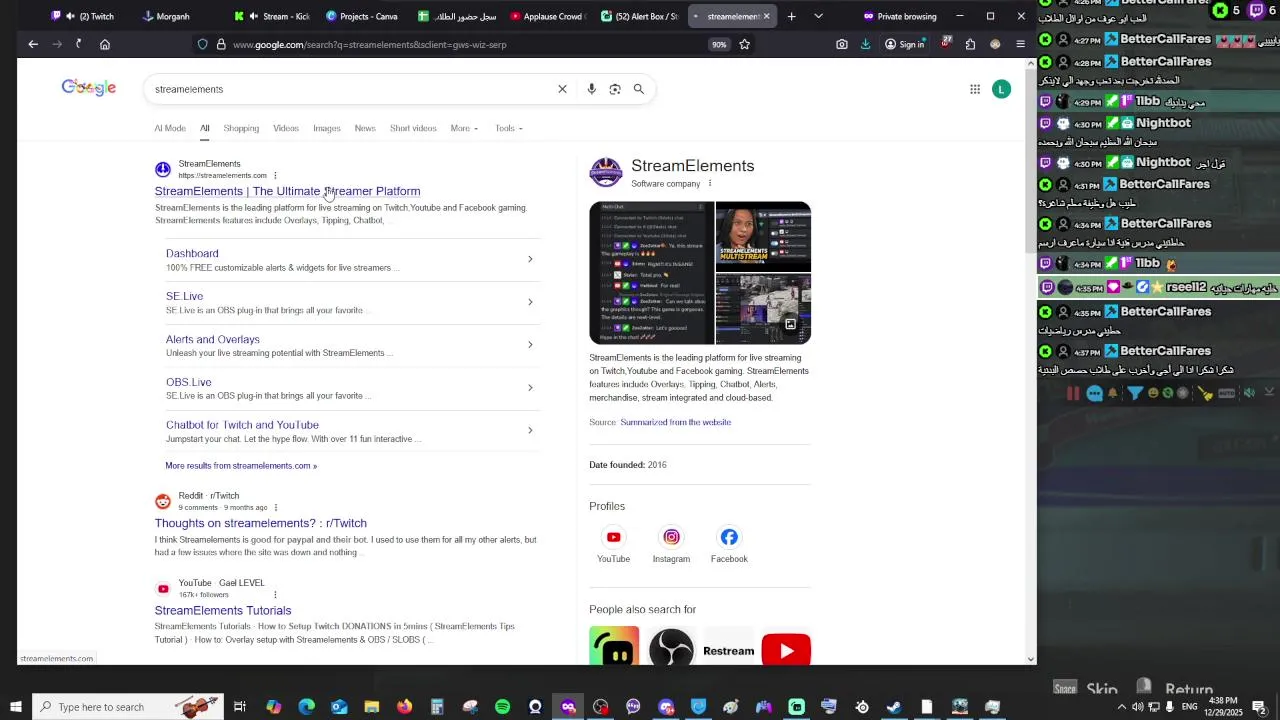The width and height of the screenshot is (1280, 720).
Task: Open the Alerts and Overlays sitelink chevron
Action: click(530, 345)
